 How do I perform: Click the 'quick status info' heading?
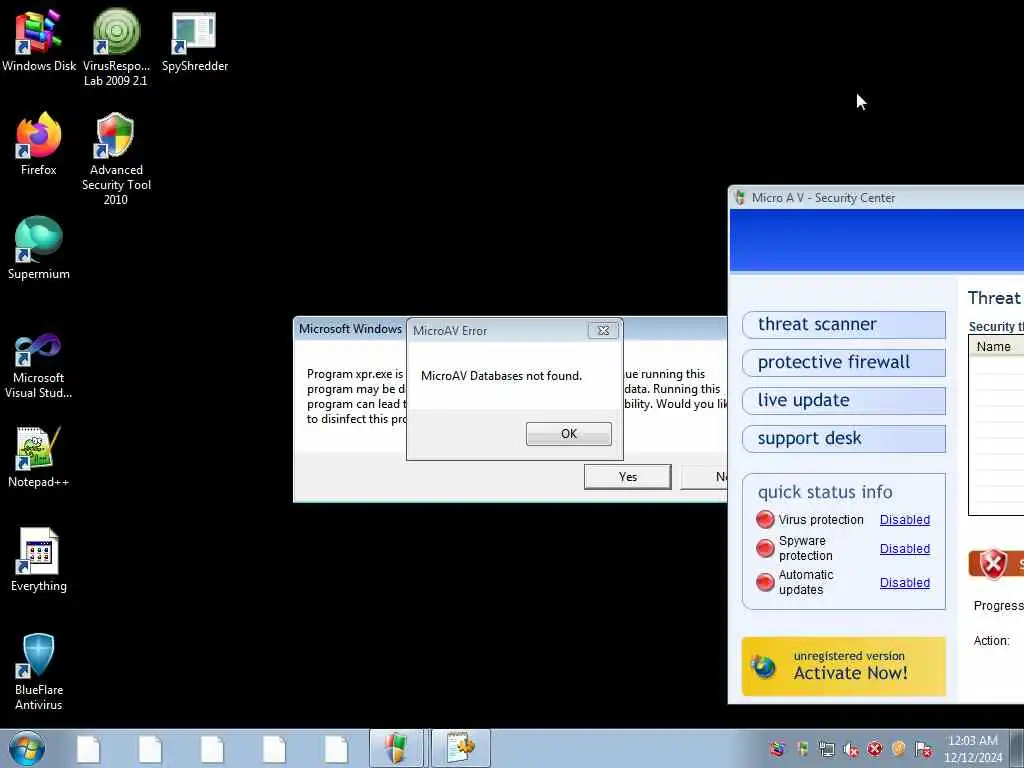[x=825, y=492]
